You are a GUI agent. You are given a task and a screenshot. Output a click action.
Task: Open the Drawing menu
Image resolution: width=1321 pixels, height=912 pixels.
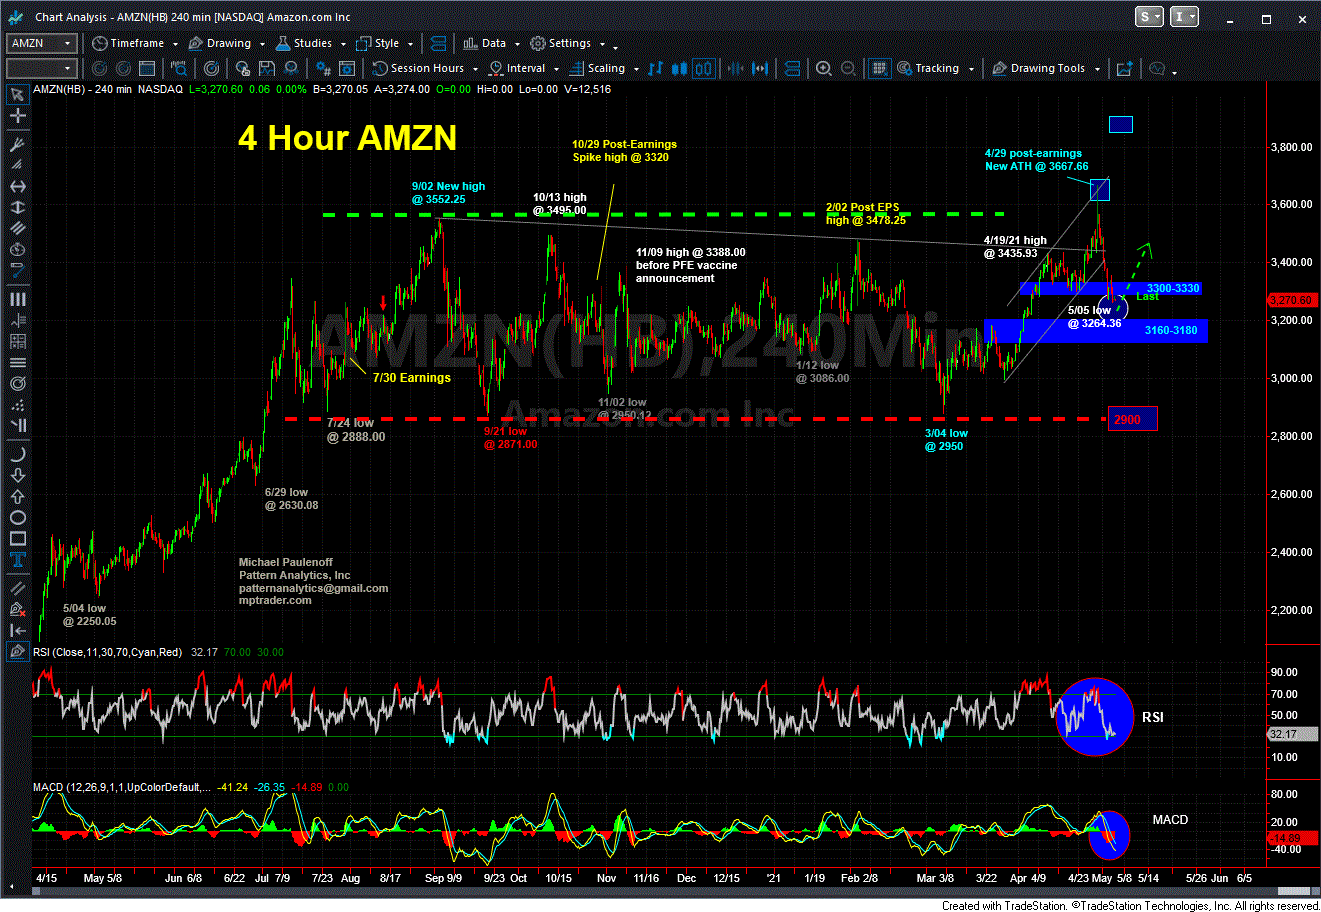[226, 43]
